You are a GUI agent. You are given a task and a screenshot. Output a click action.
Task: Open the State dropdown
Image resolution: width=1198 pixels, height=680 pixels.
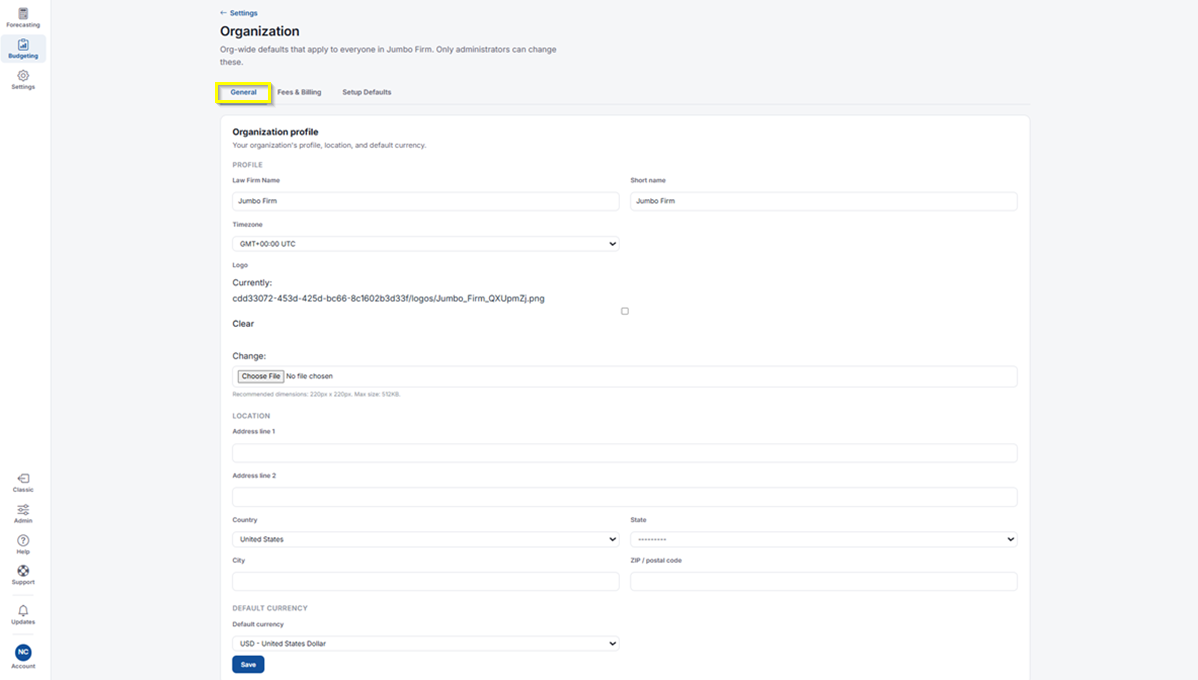coord(824,539)
